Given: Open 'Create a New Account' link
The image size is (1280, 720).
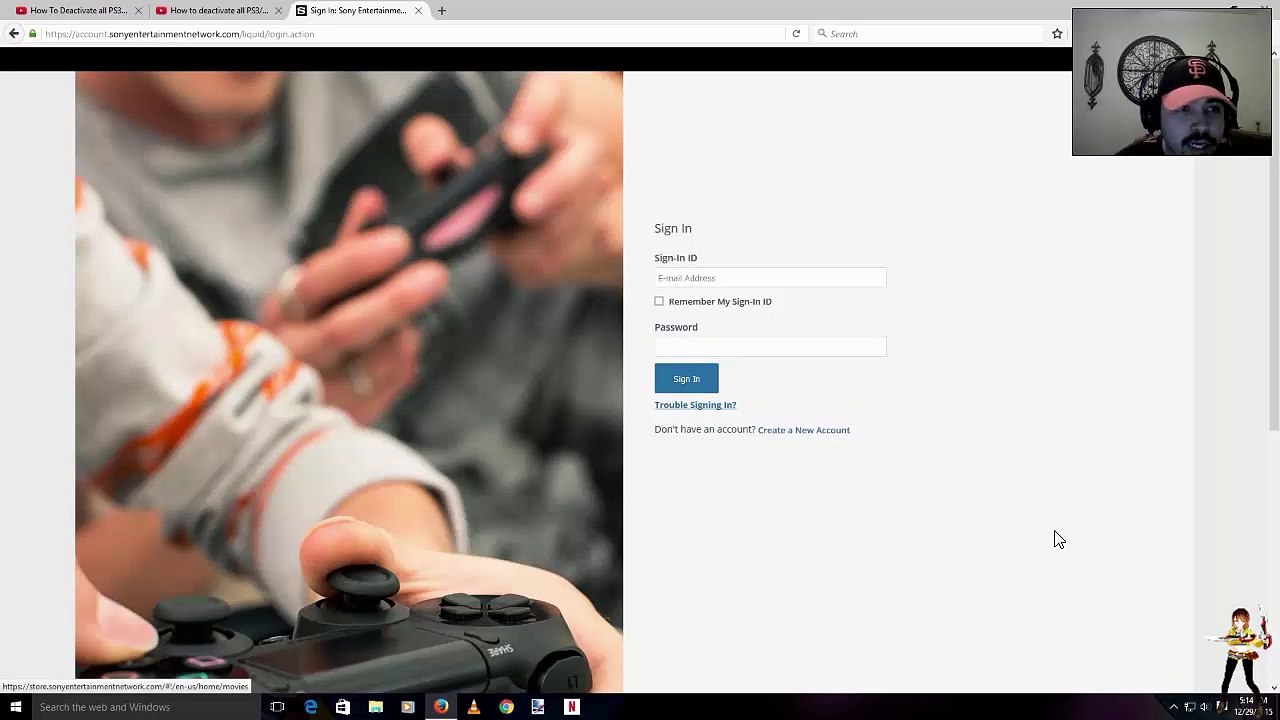Looking at the screenshot, I should pyautogui.click(x=804, y=430).
